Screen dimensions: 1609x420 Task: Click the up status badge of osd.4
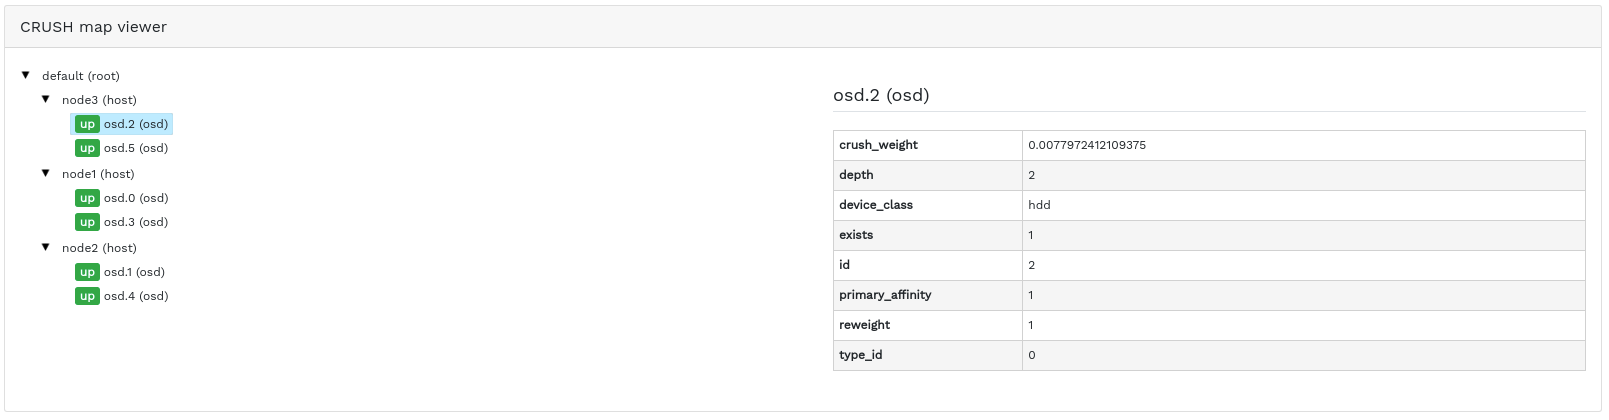tap(87, 296)
